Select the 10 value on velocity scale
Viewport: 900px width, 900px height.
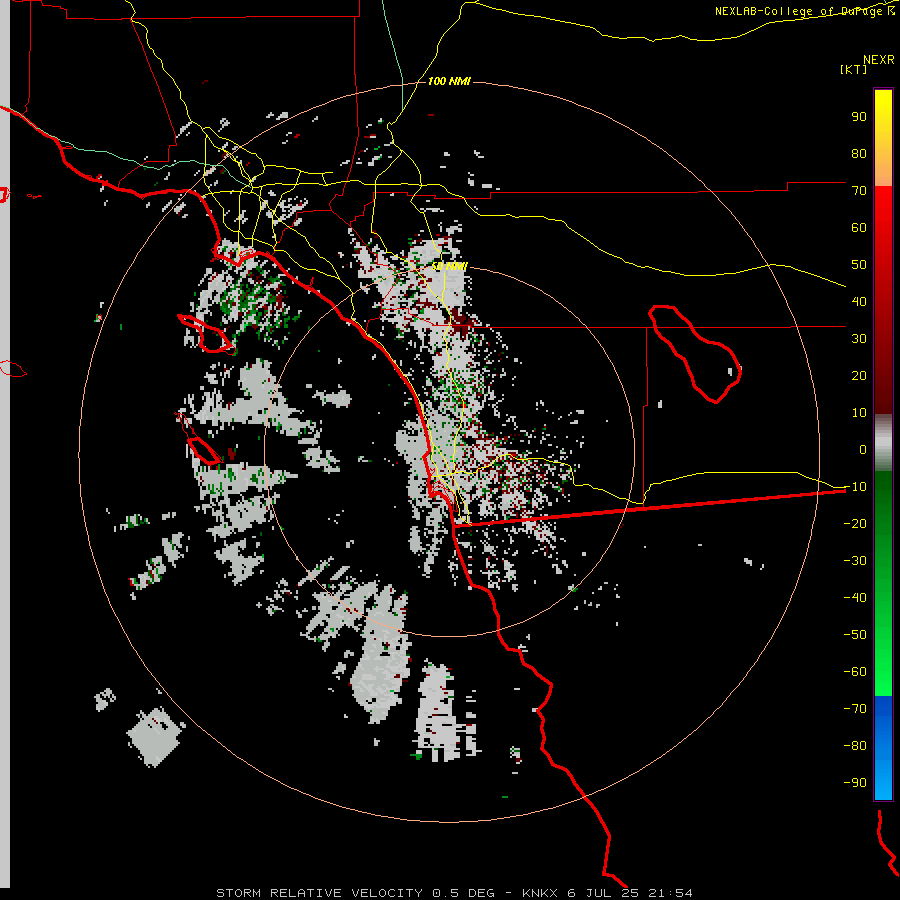(859, 413)
